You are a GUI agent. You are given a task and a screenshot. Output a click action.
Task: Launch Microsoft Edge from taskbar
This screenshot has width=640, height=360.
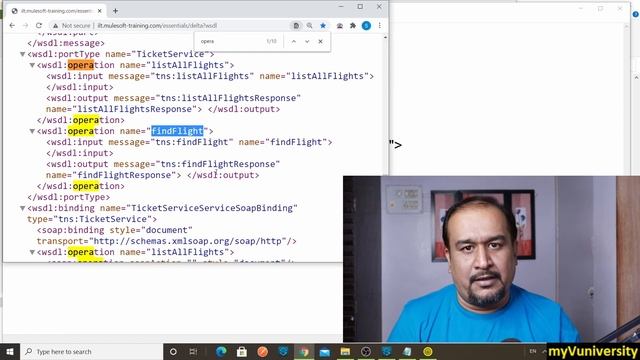point(221,351)
